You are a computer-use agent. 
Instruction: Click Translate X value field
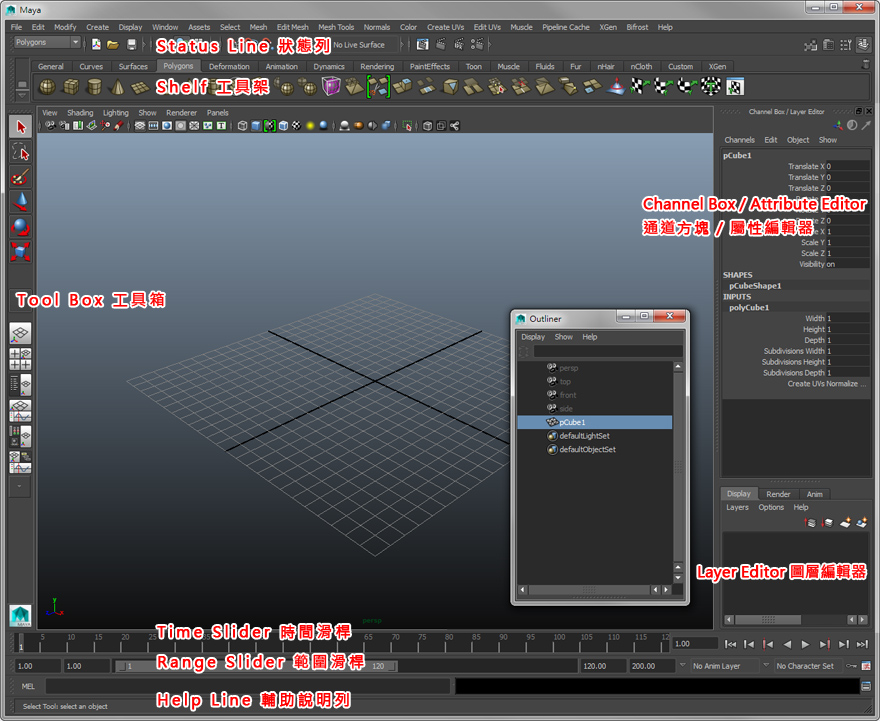846,166
